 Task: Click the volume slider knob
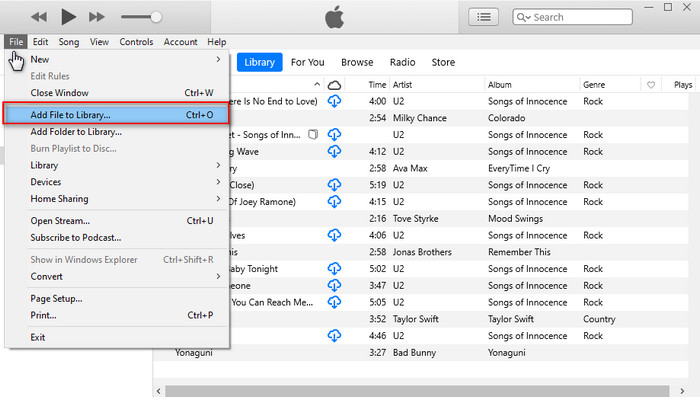[x=156, y=17]
